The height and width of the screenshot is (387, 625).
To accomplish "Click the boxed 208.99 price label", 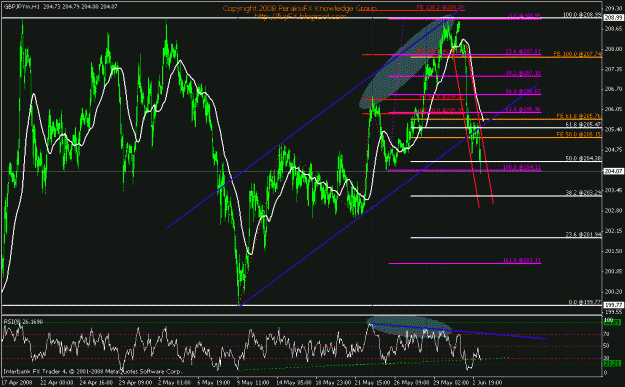I will [613, 18].
